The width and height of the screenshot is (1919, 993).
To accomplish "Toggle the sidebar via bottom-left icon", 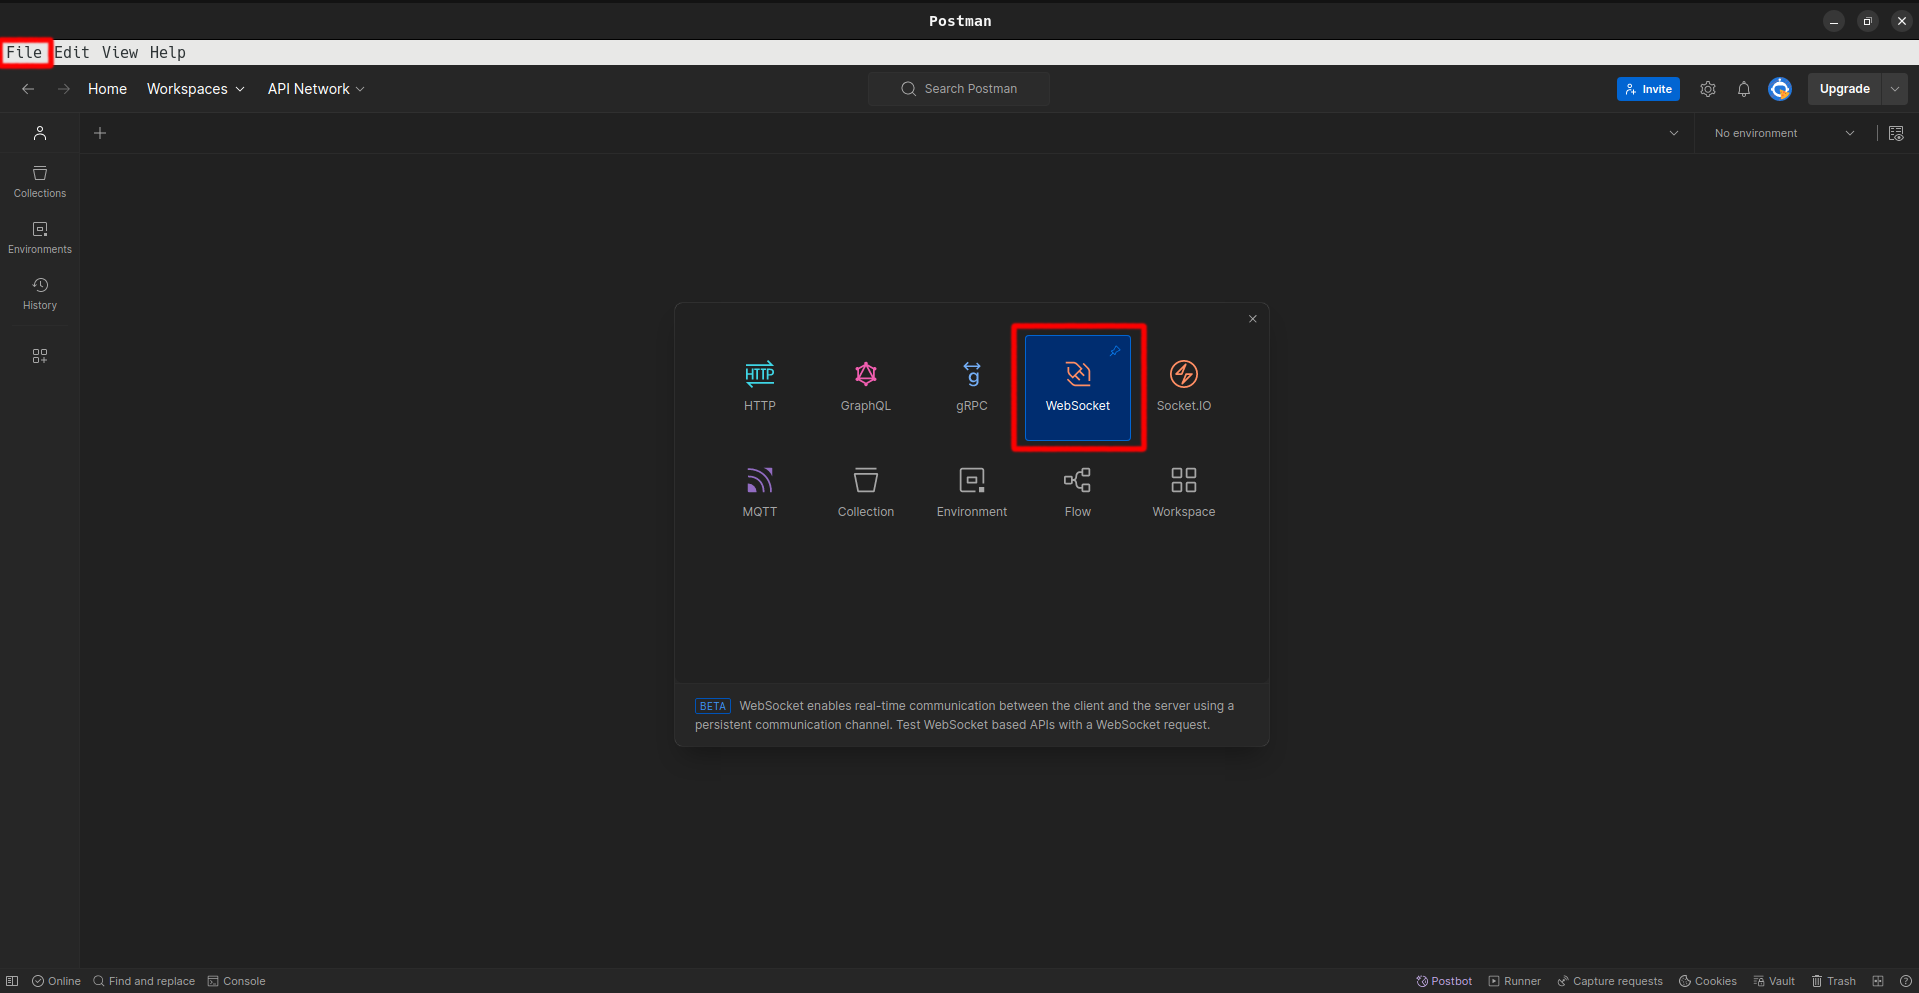I will click(12, 981).
